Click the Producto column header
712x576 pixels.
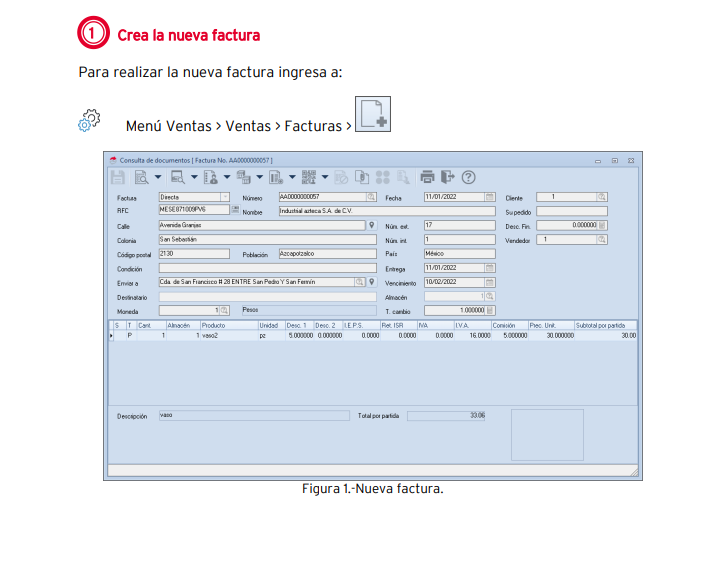click(x=212, y=325)
